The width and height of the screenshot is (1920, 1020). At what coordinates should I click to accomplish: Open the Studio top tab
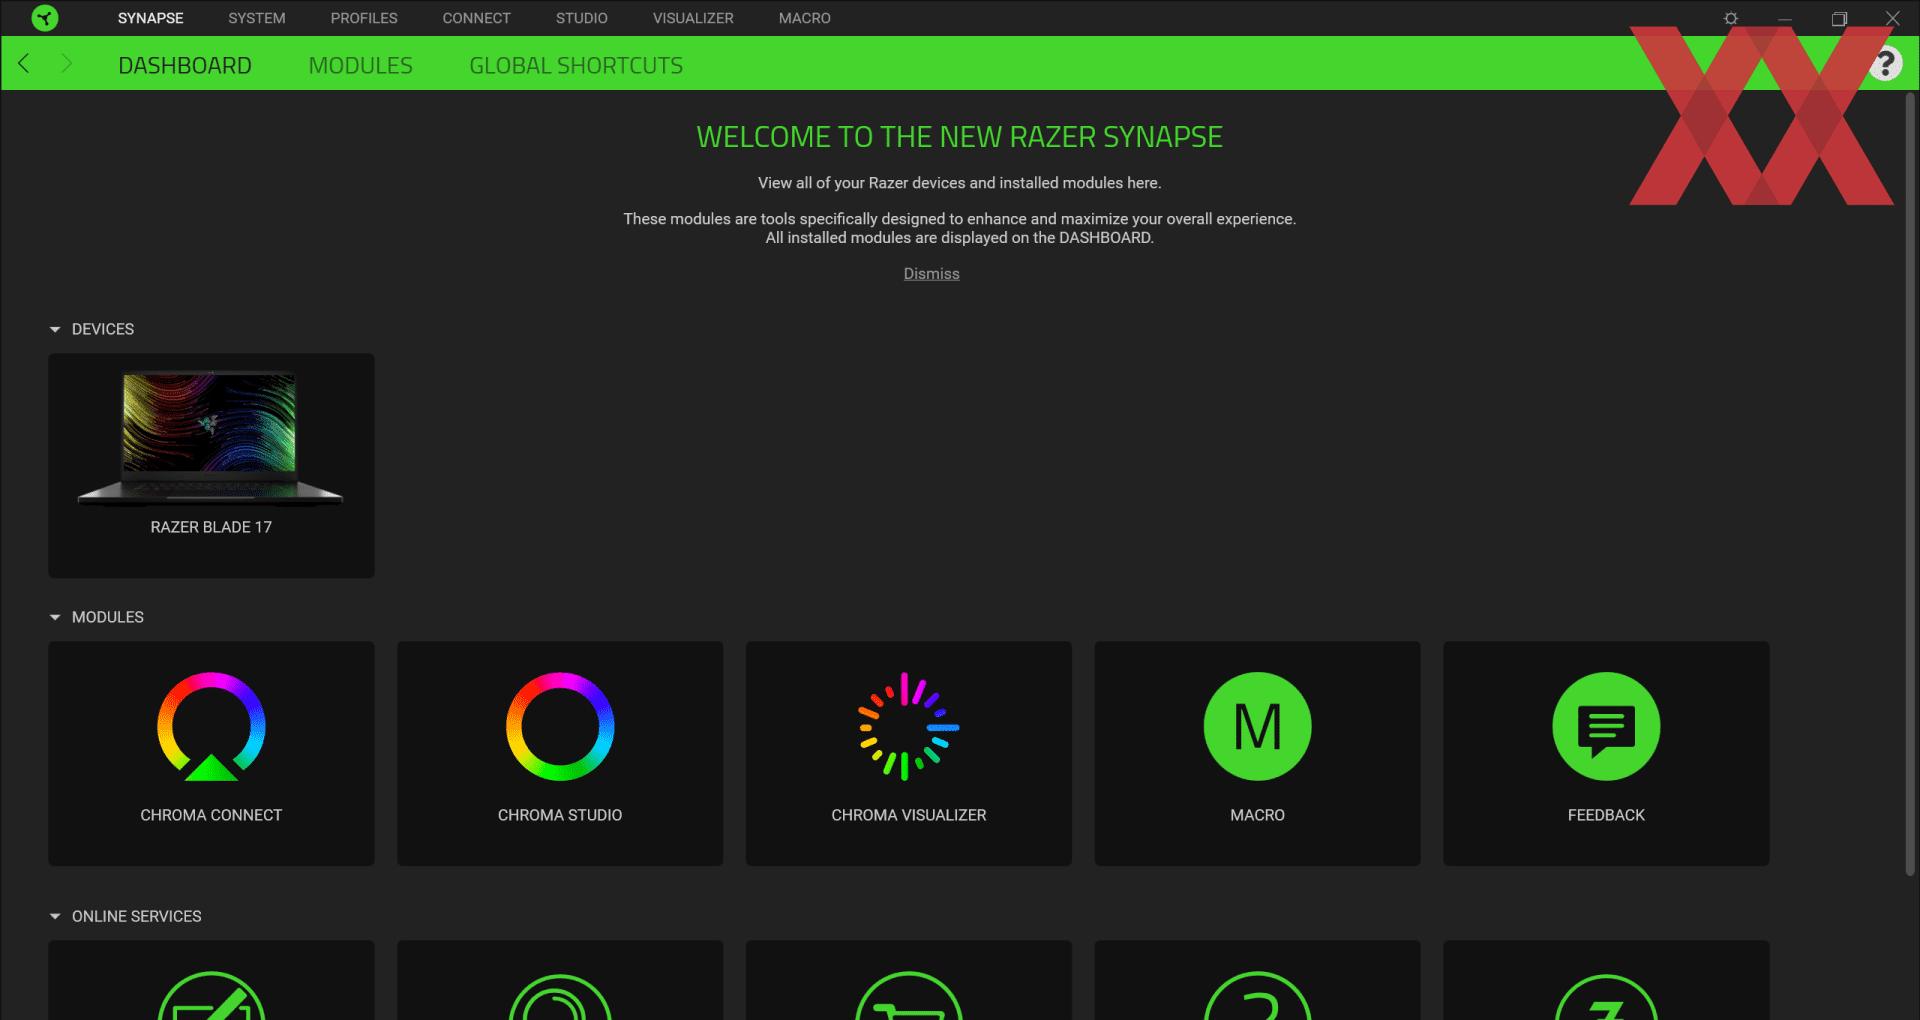click(582, 18)
